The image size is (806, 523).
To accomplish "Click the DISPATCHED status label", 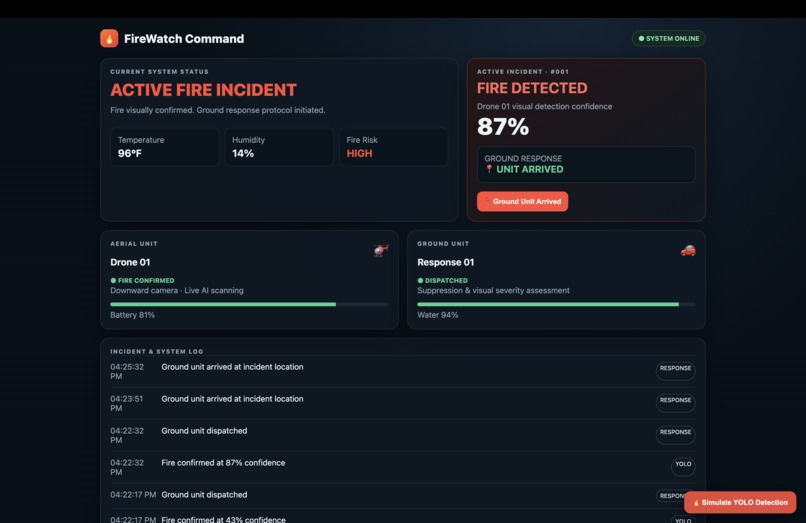I will [446, 281].
